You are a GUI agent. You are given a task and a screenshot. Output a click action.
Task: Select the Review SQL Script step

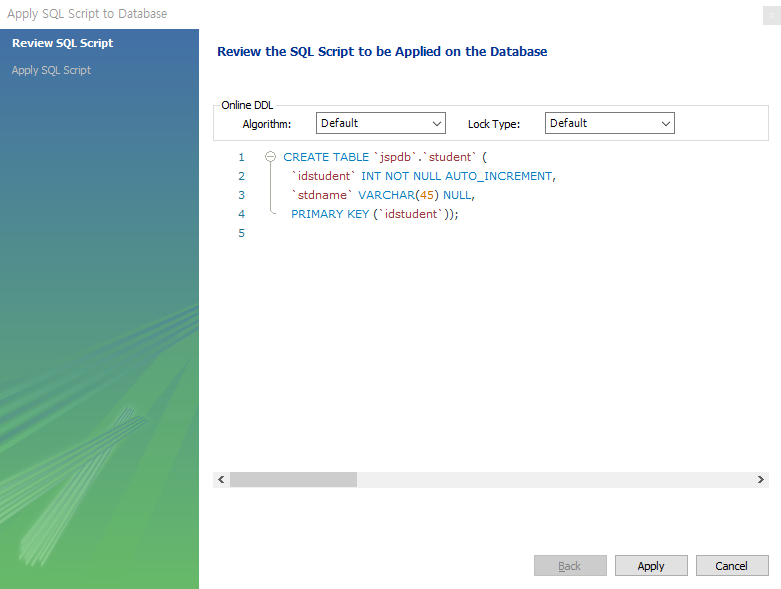[63, 43]
